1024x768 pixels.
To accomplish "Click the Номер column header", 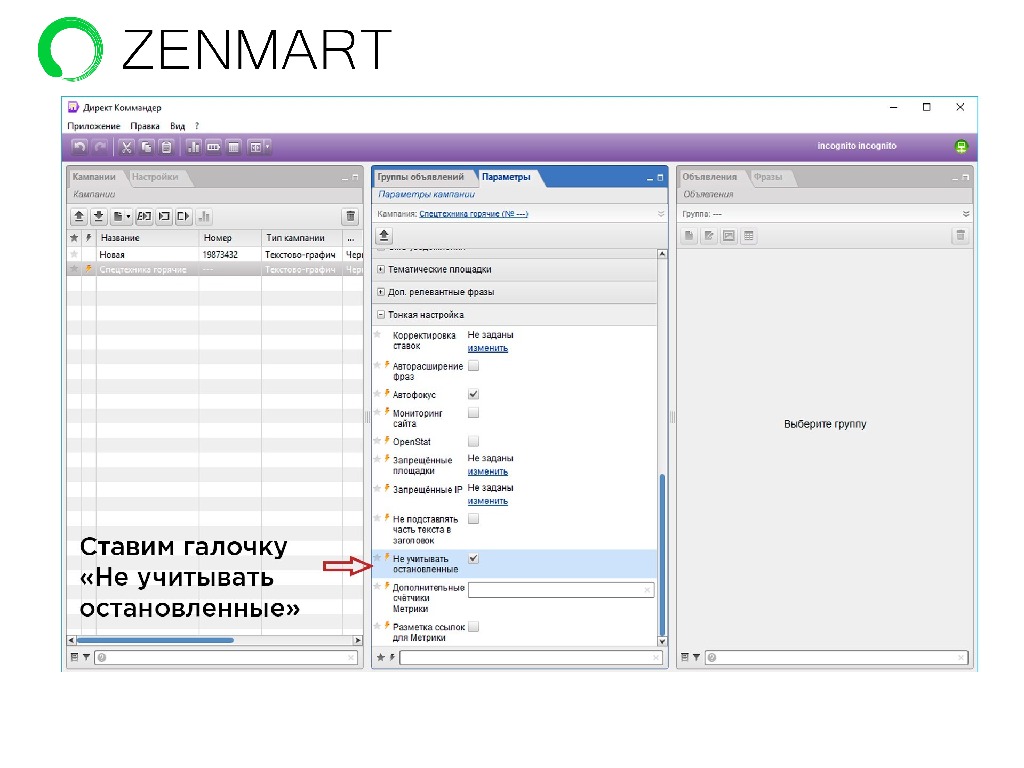I will [x=230, y=238].
